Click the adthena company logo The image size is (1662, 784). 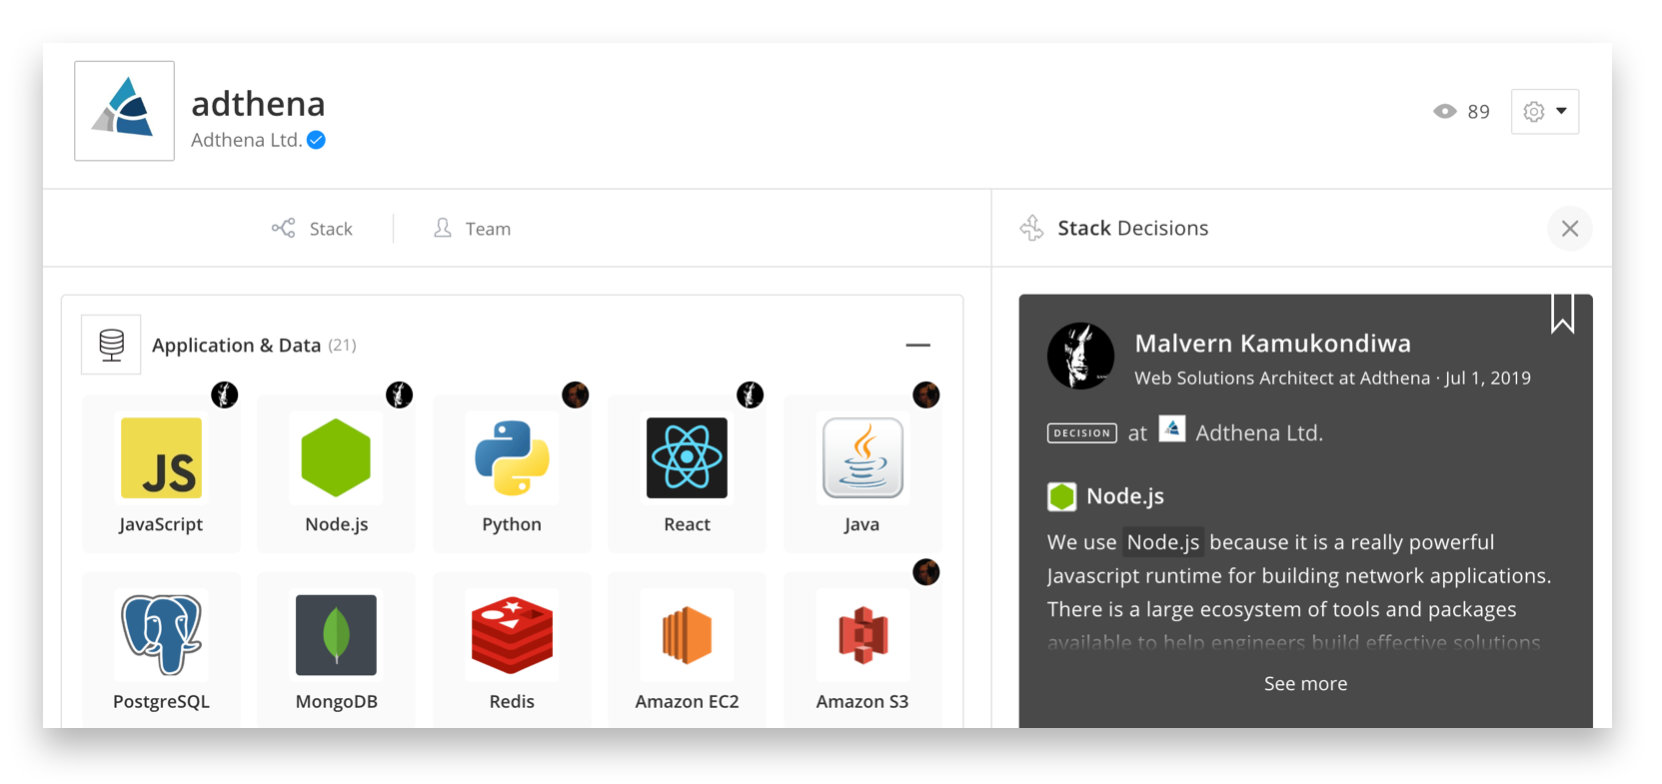pos(124,110)
